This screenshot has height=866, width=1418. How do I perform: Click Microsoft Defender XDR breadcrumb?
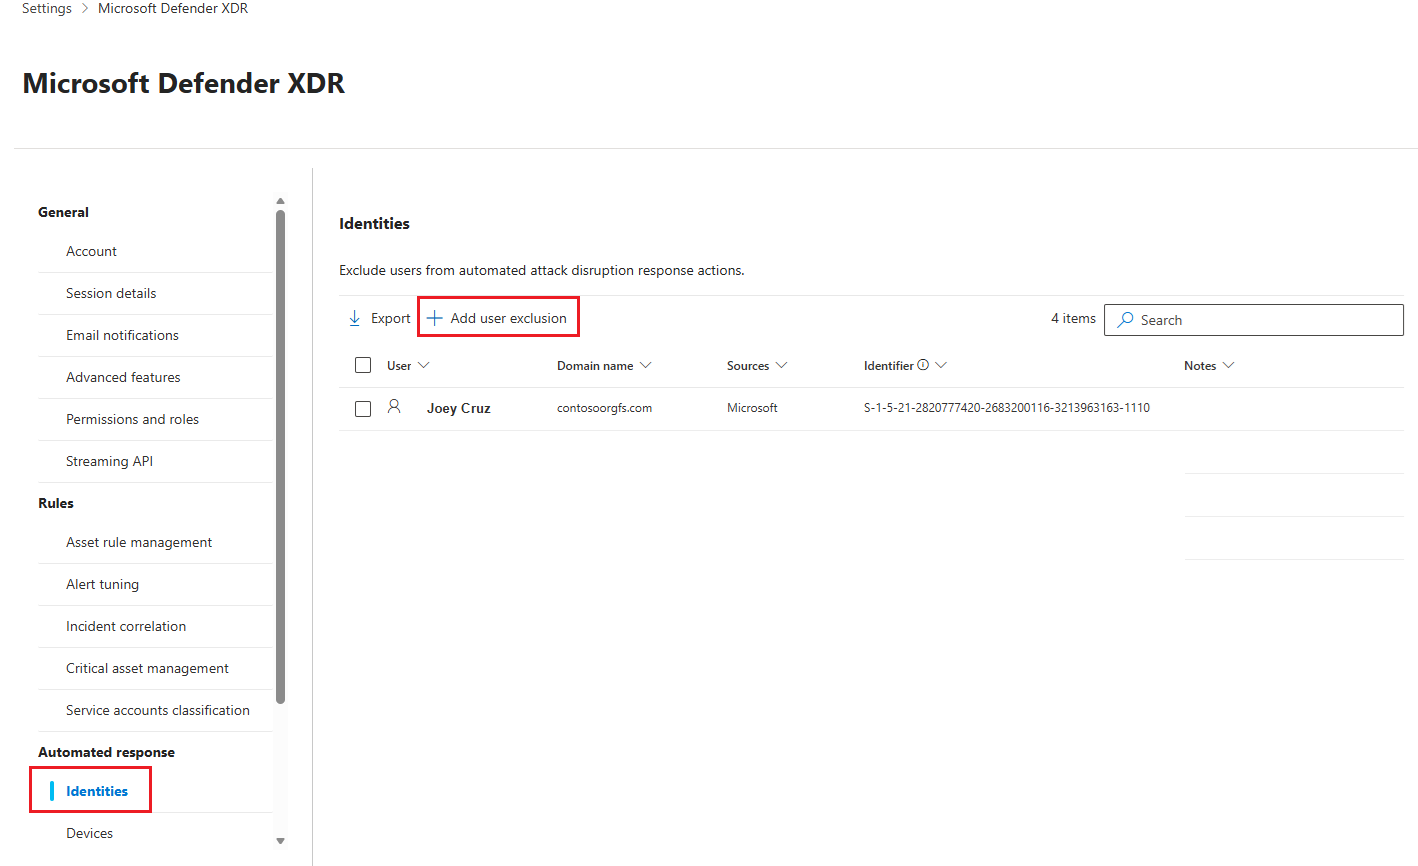(x=173, y=8)
